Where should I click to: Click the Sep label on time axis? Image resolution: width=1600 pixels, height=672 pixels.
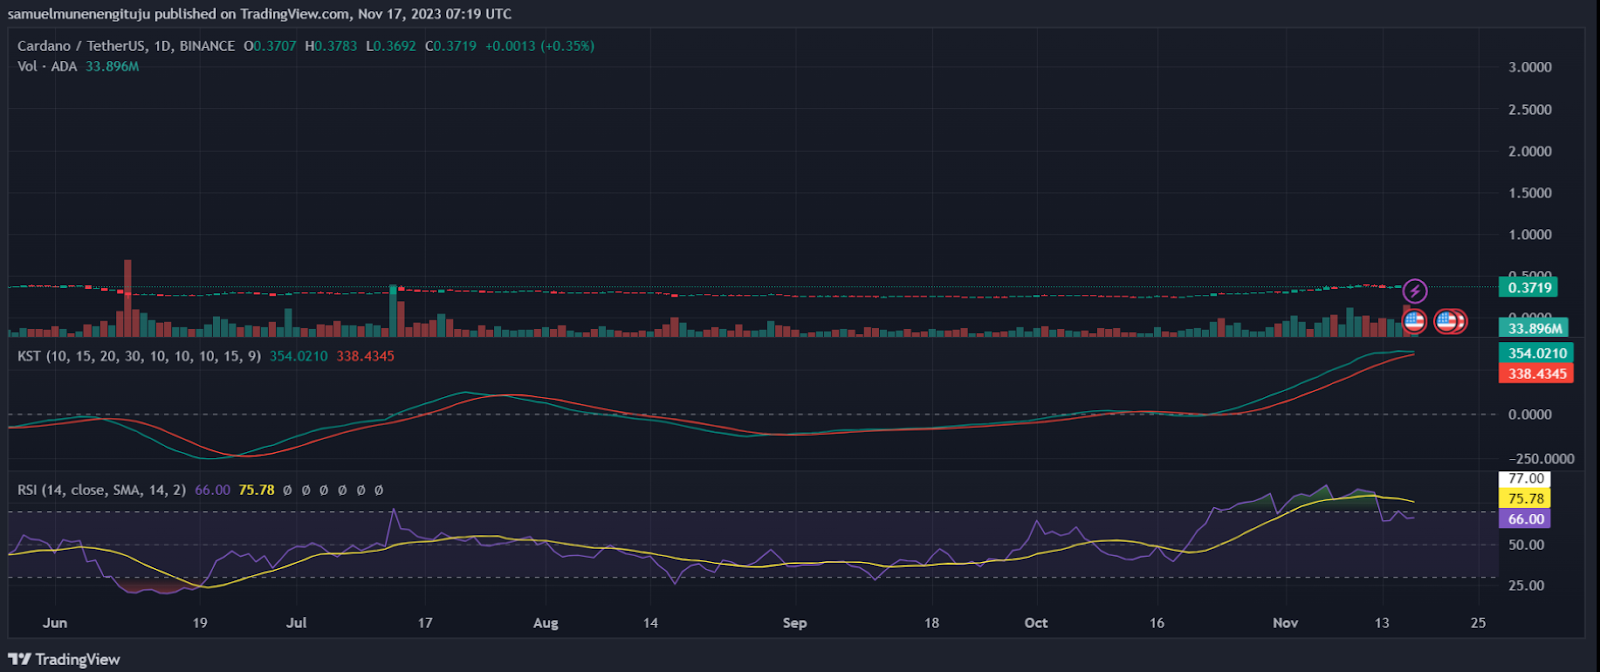pos(794,623)
